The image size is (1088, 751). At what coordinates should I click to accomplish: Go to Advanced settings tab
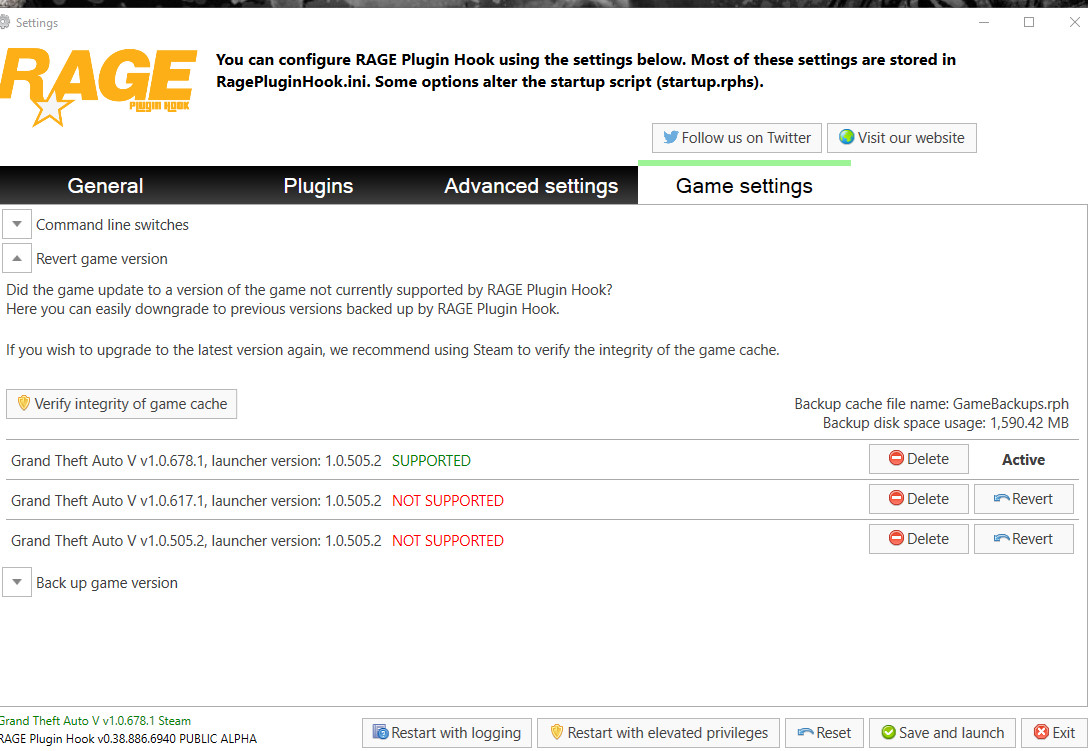point(531,186)
